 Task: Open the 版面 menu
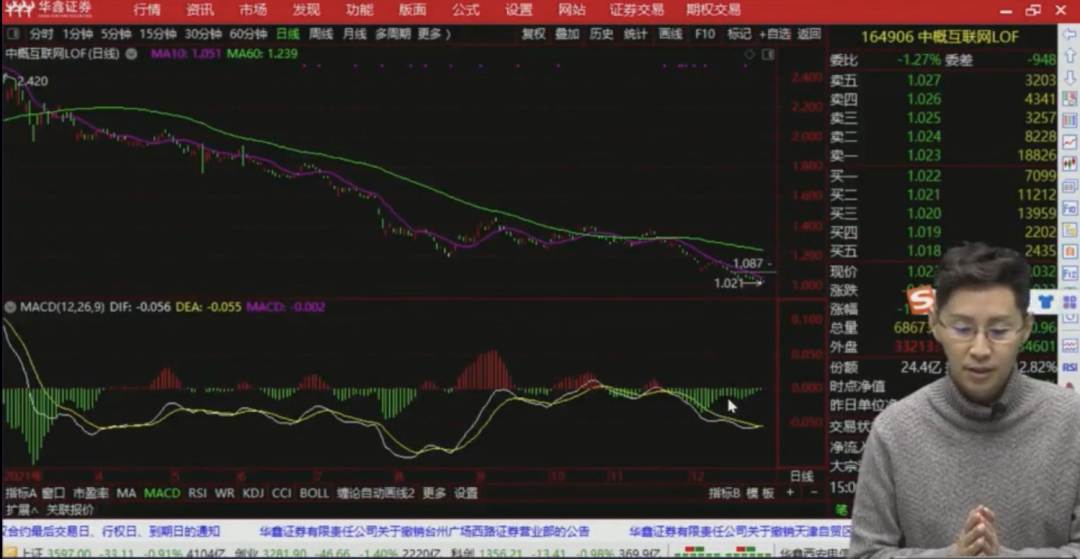tap(412, 10)
